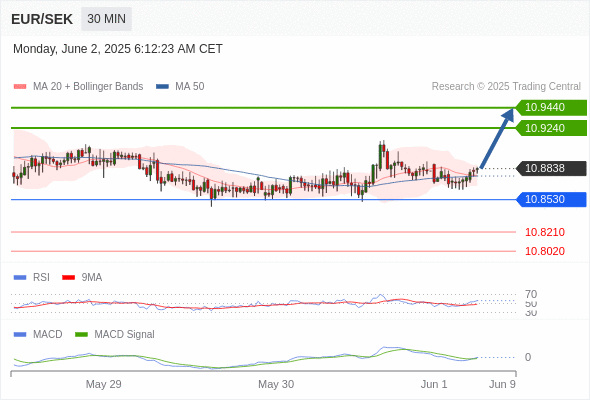Image resolution: width=590 pixels, height=400 pixels.
Task: Click the blue upward forecast arrow
Action: point(497,138)
